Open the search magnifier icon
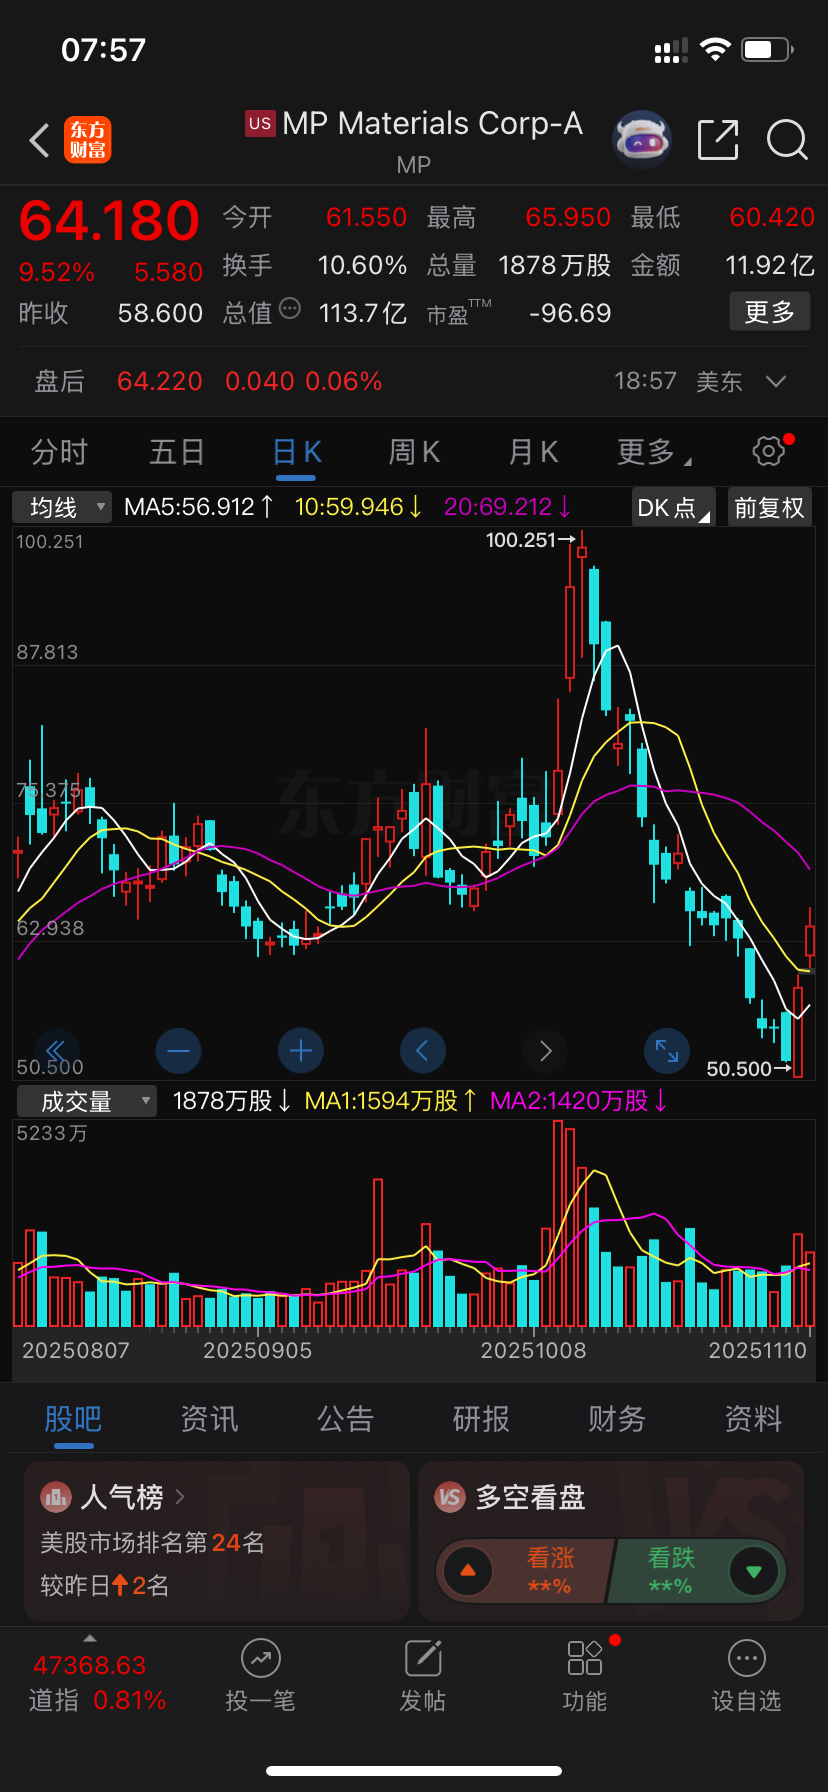Viewport: 828px width, 1792px height. 787,140
